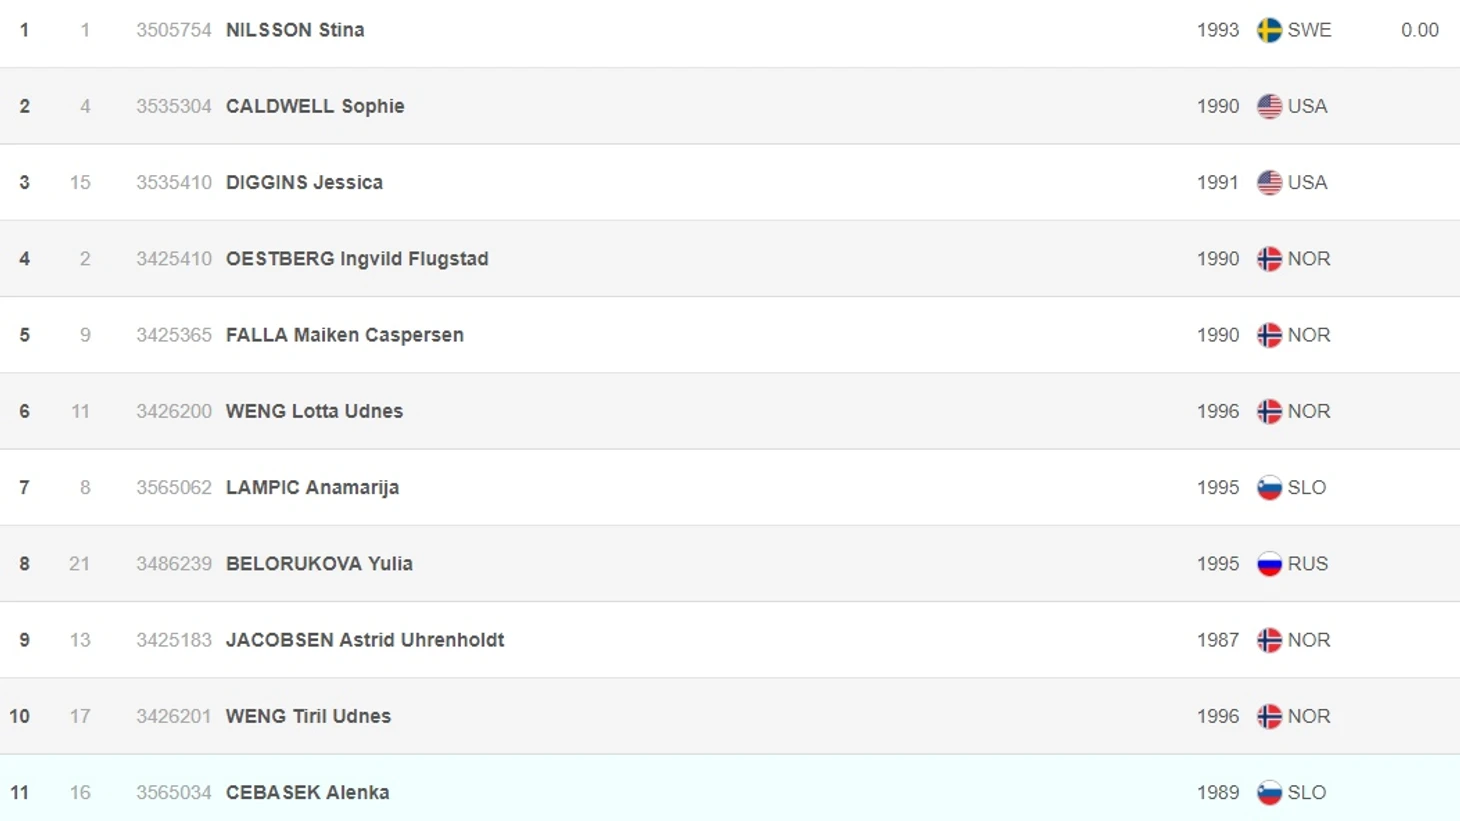The image size is (1460, 821).
Task: Select FALLA Maiken Caspersen name
Action: click(344, 335)
